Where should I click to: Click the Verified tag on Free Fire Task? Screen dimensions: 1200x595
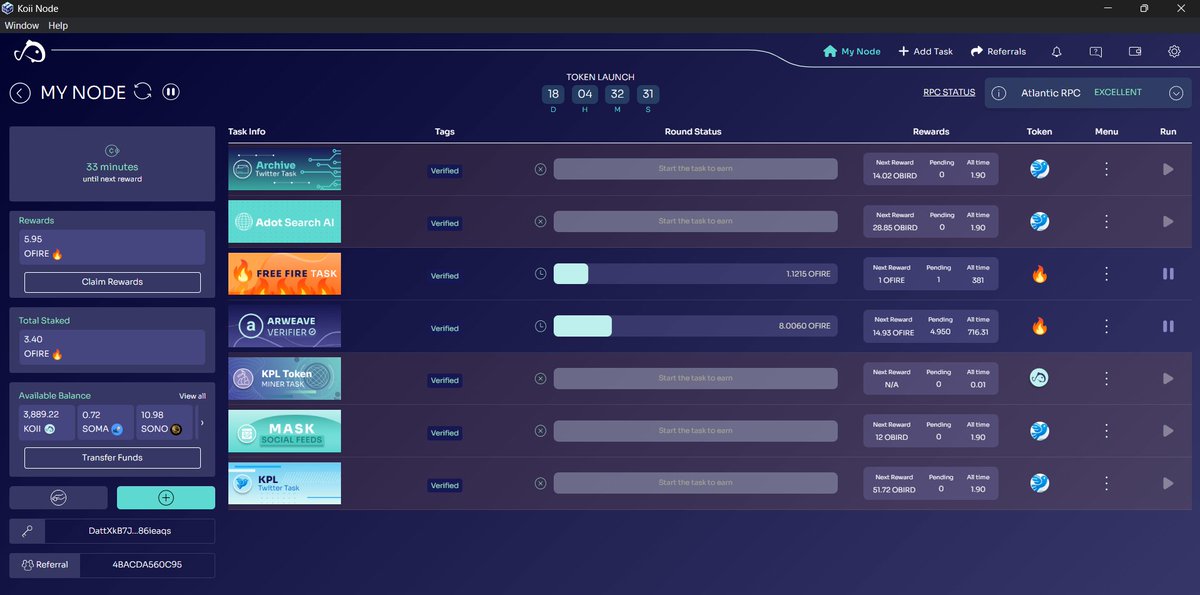pos(444,276)
